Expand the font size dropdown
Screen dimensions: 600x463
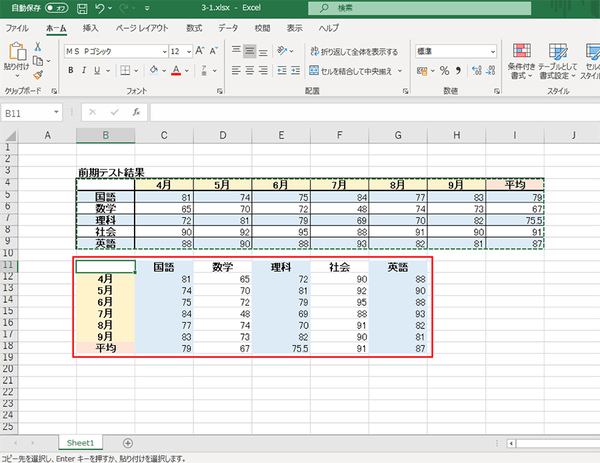coord(187,51)
